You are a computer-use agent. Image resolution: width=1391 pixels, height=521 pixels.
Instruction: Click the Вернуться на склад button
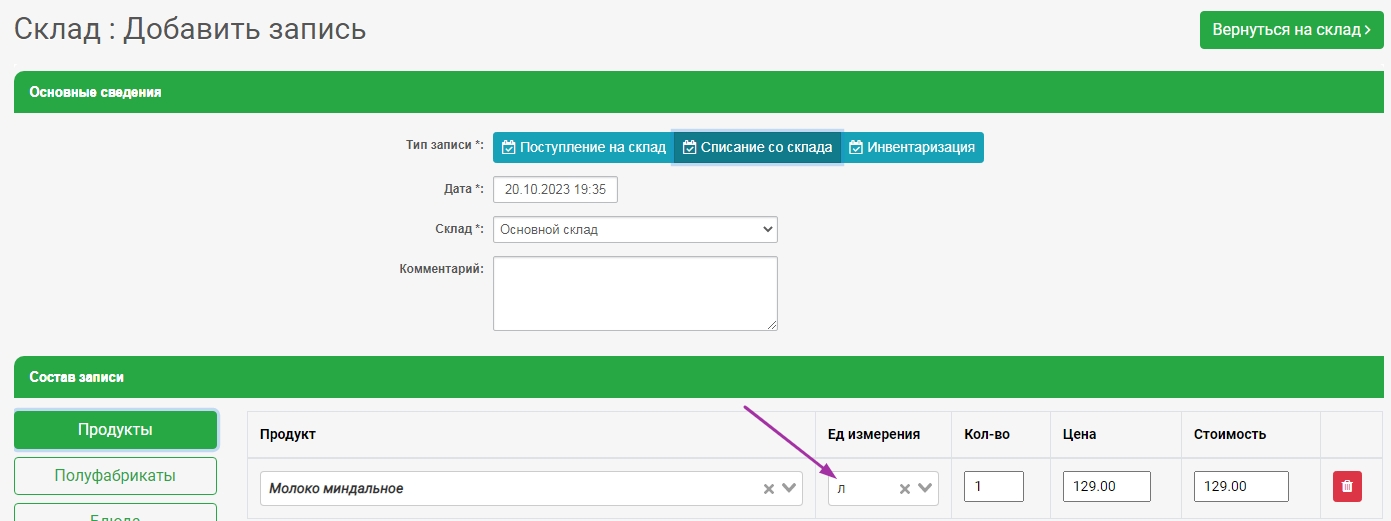click(1291, 30)
